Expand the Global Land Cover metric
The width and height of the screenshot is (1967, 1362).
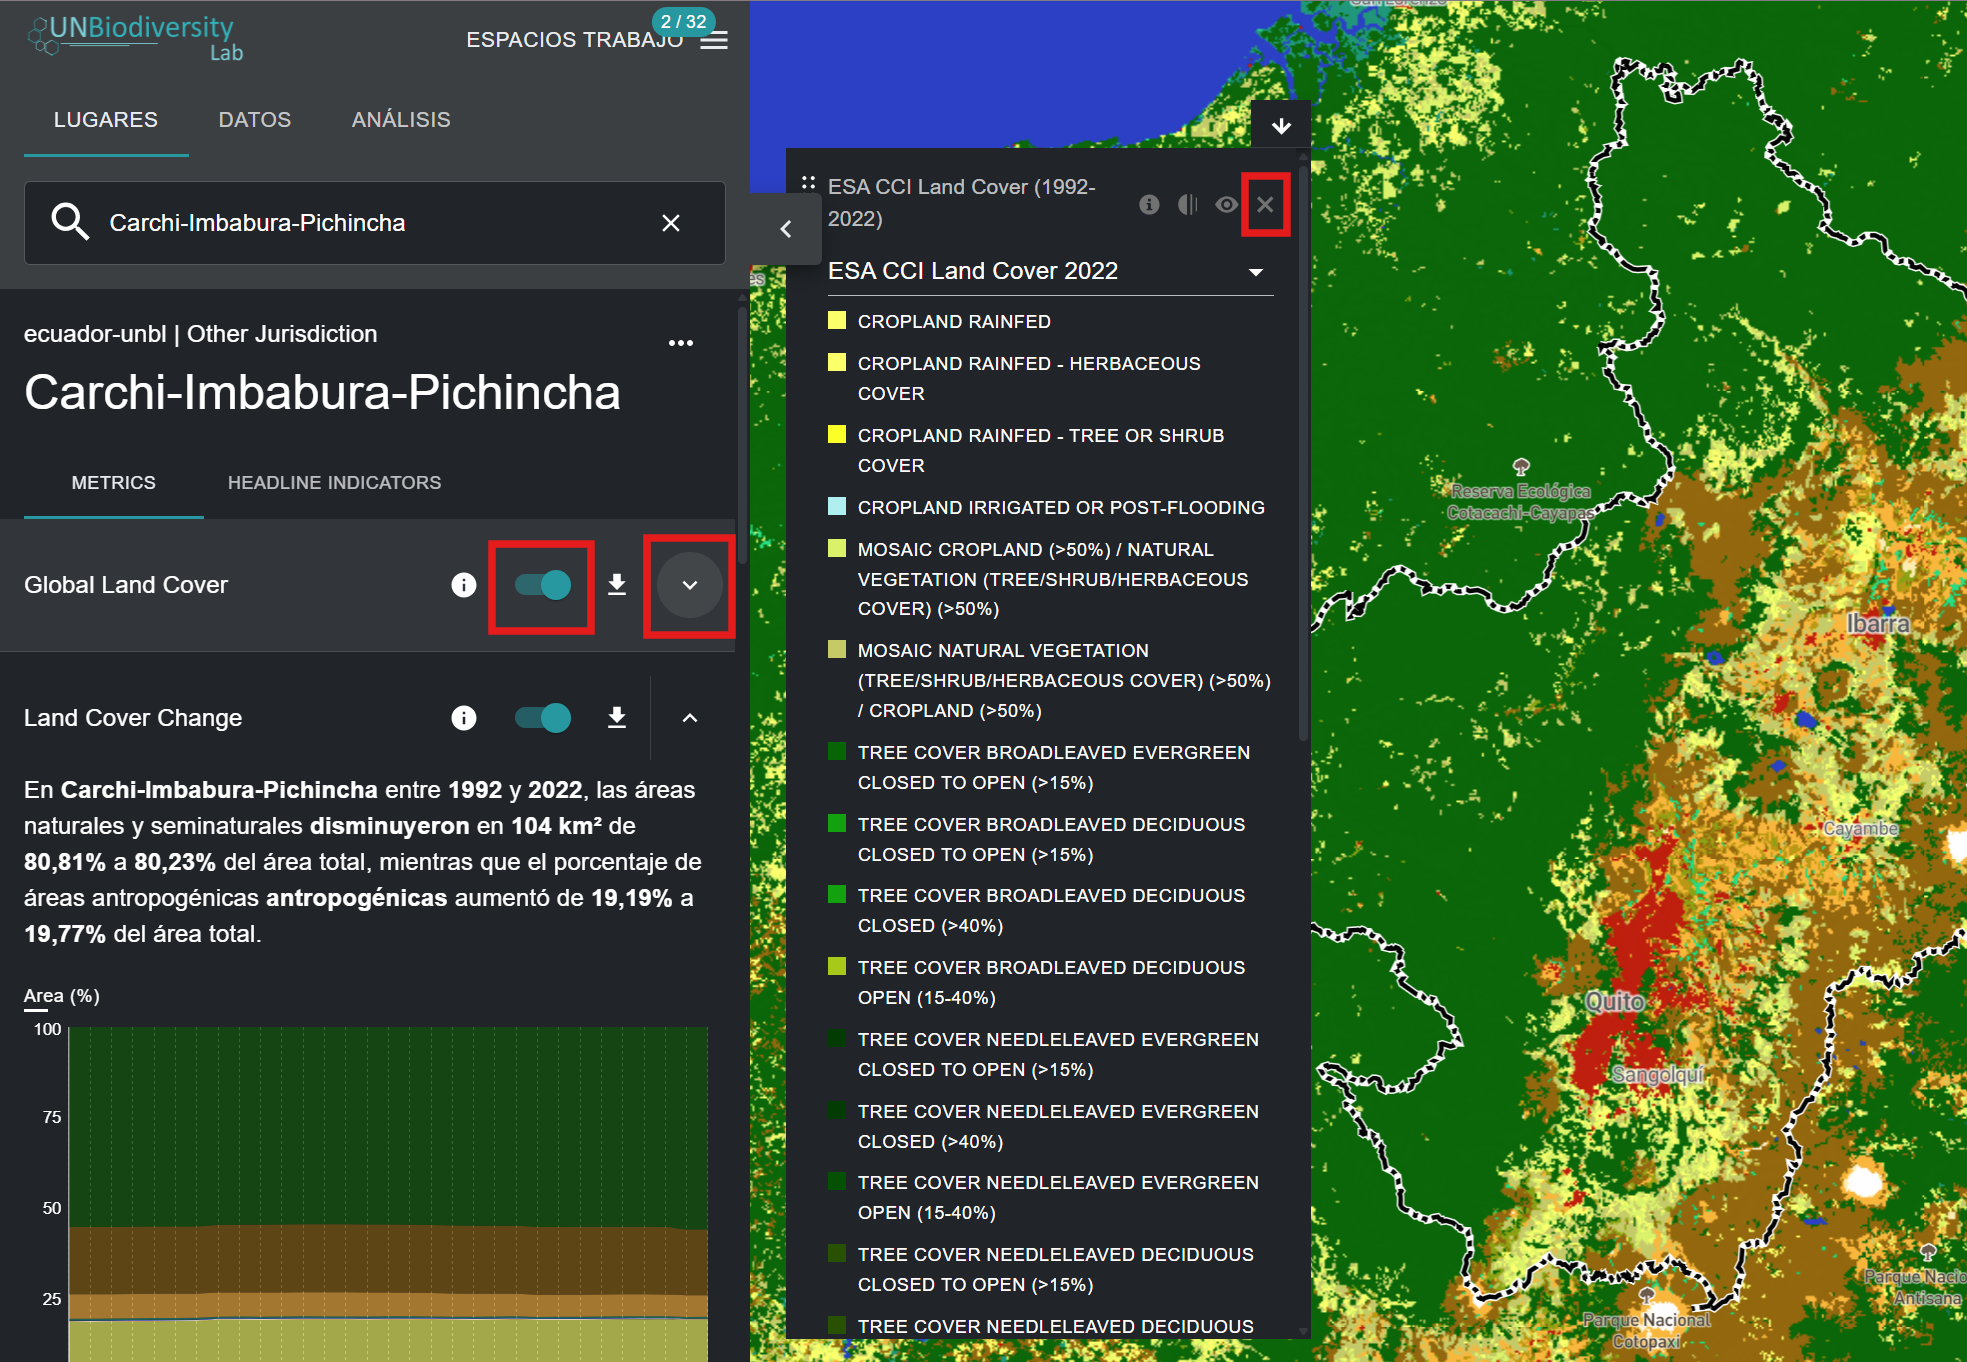pos(690,585)
